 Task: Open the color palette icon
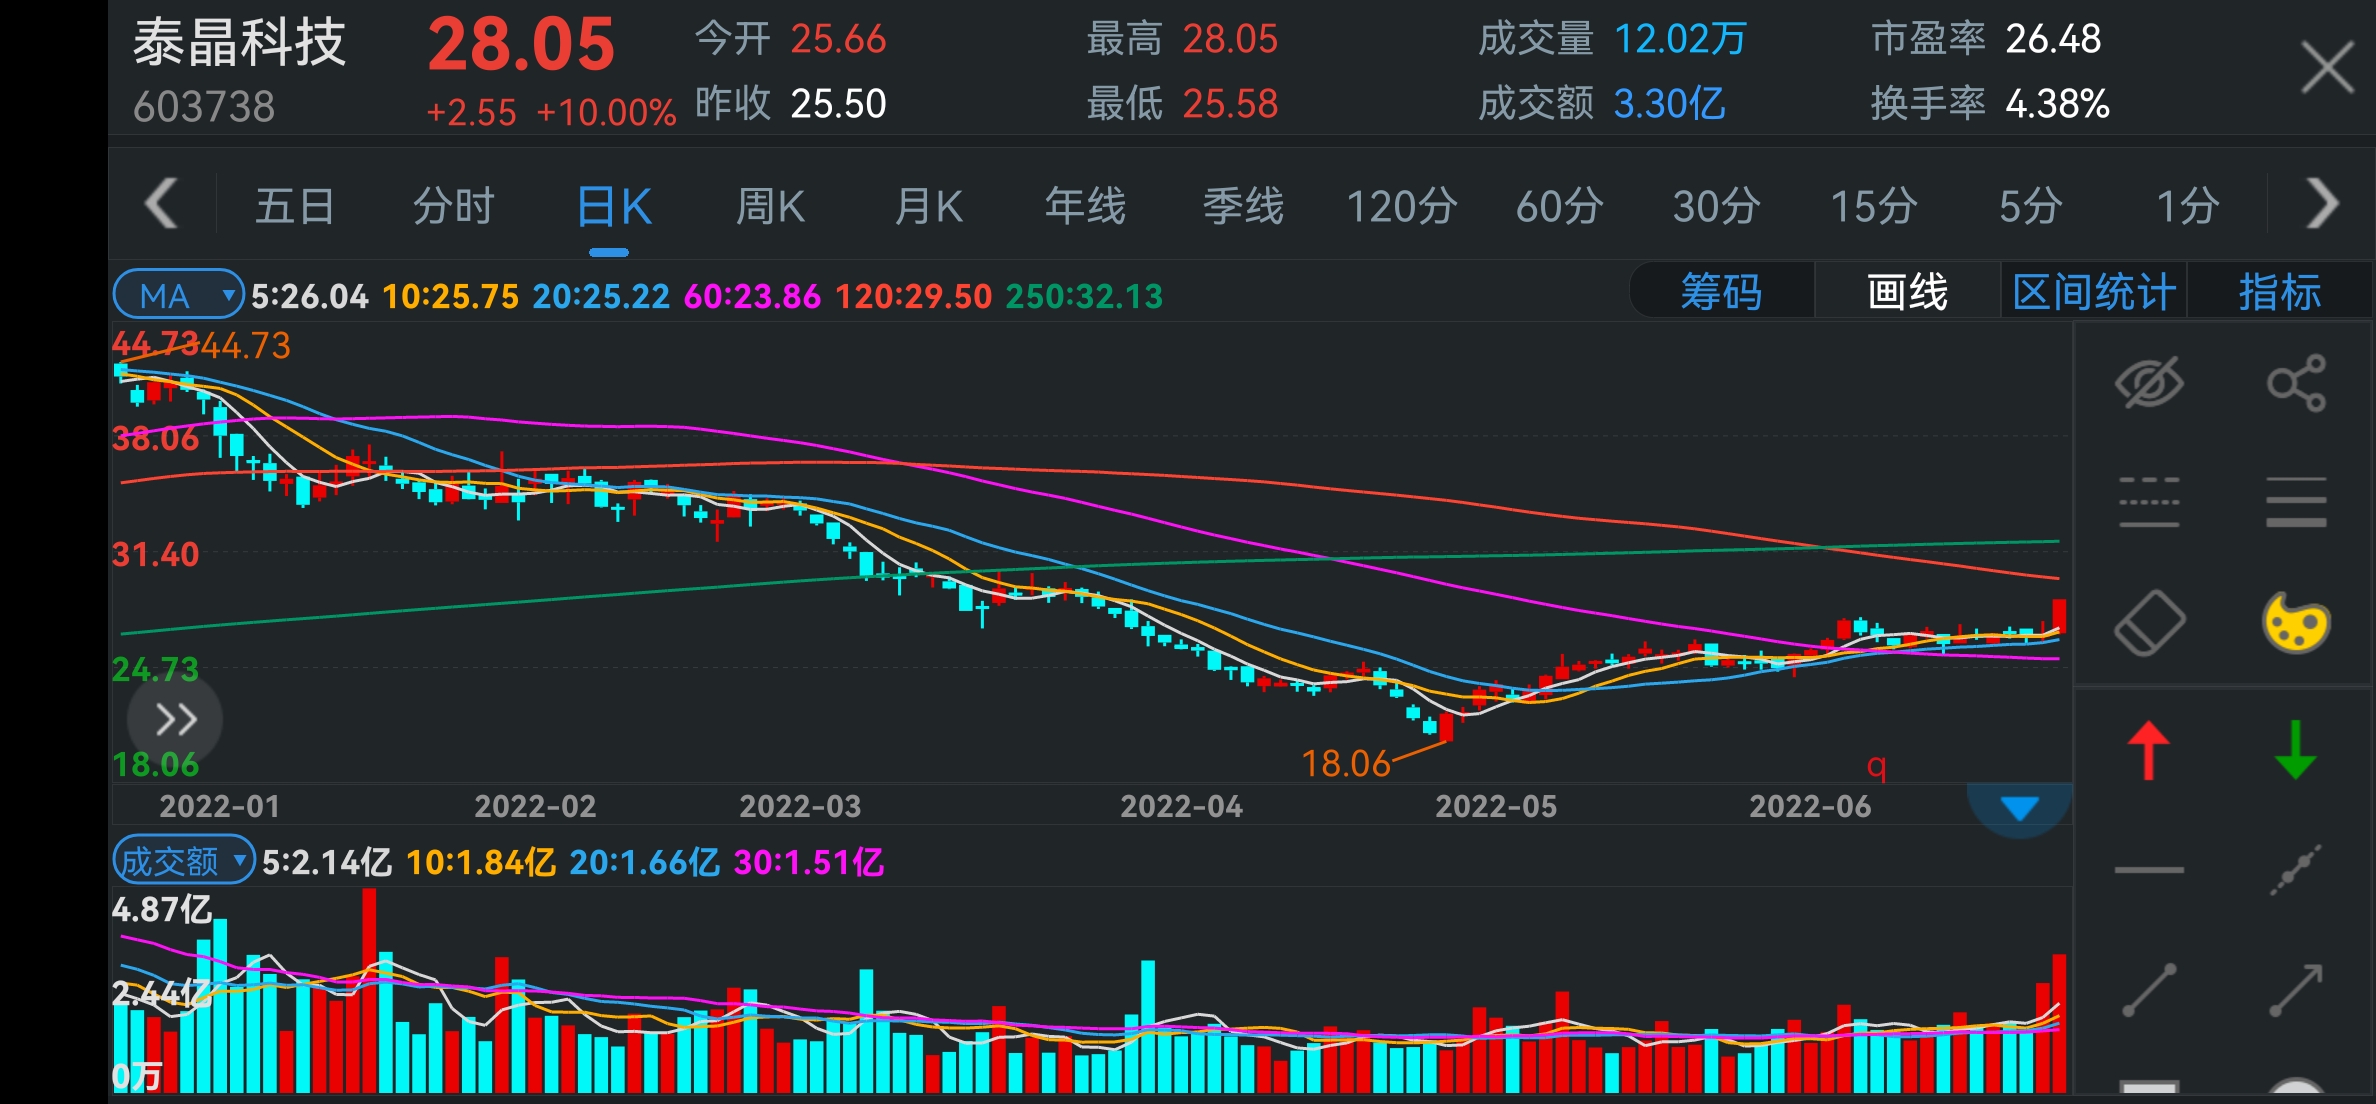coord(2296,623)
